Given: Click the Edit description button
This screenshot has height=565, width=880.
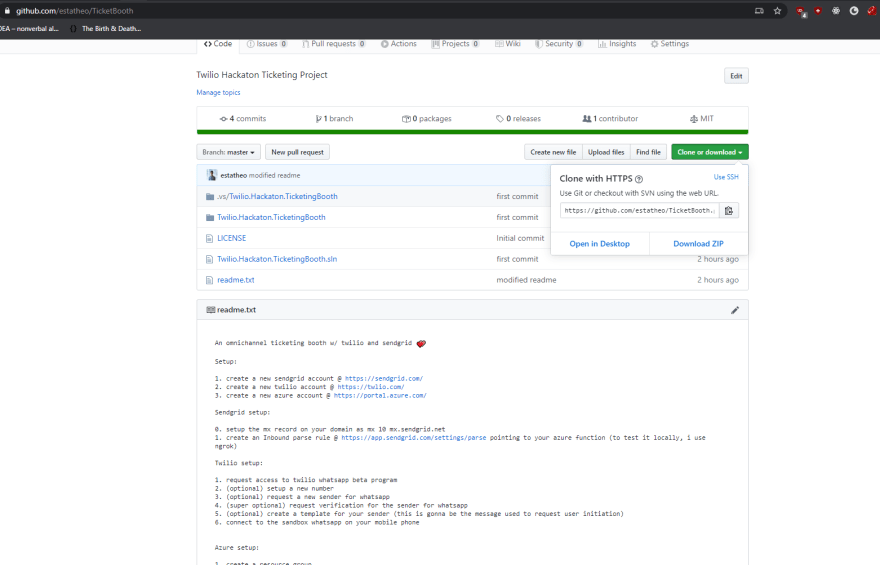Looking at the screenshot, I should point(736,76).
